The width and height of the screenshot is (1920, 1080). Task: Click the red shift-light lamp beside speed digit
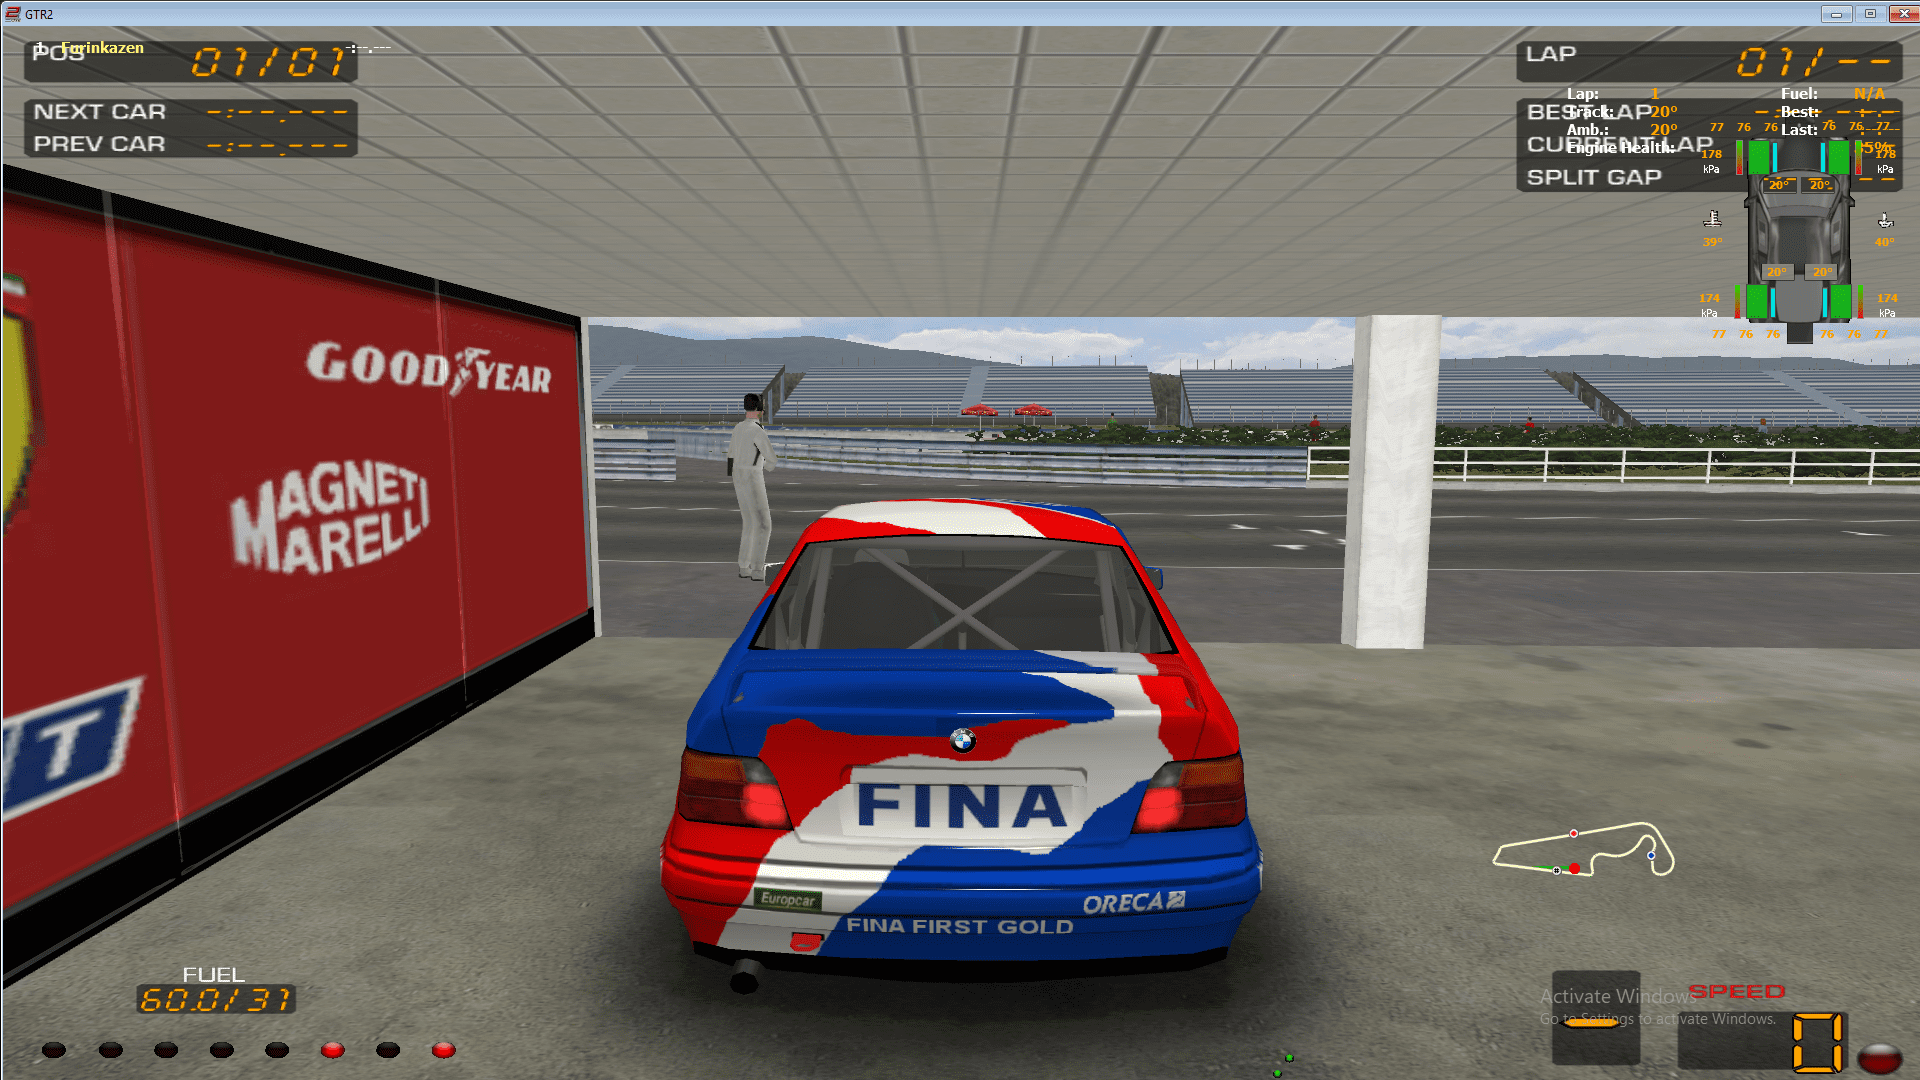pos(1879,1058)
